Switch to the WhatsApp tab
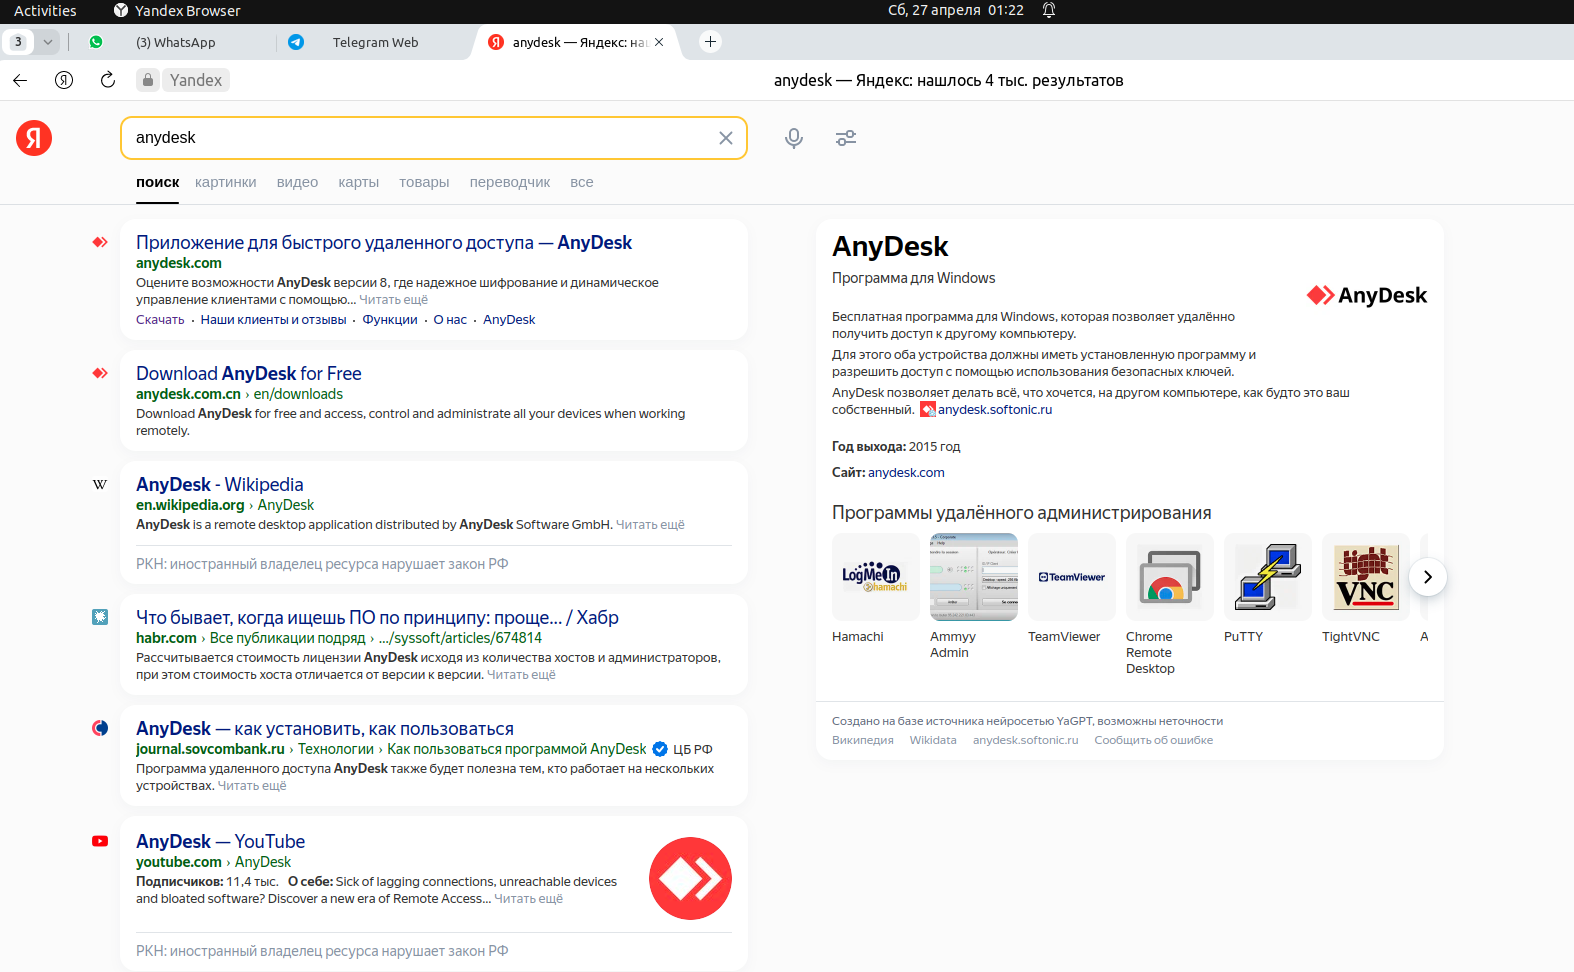 tap(176, 42)
